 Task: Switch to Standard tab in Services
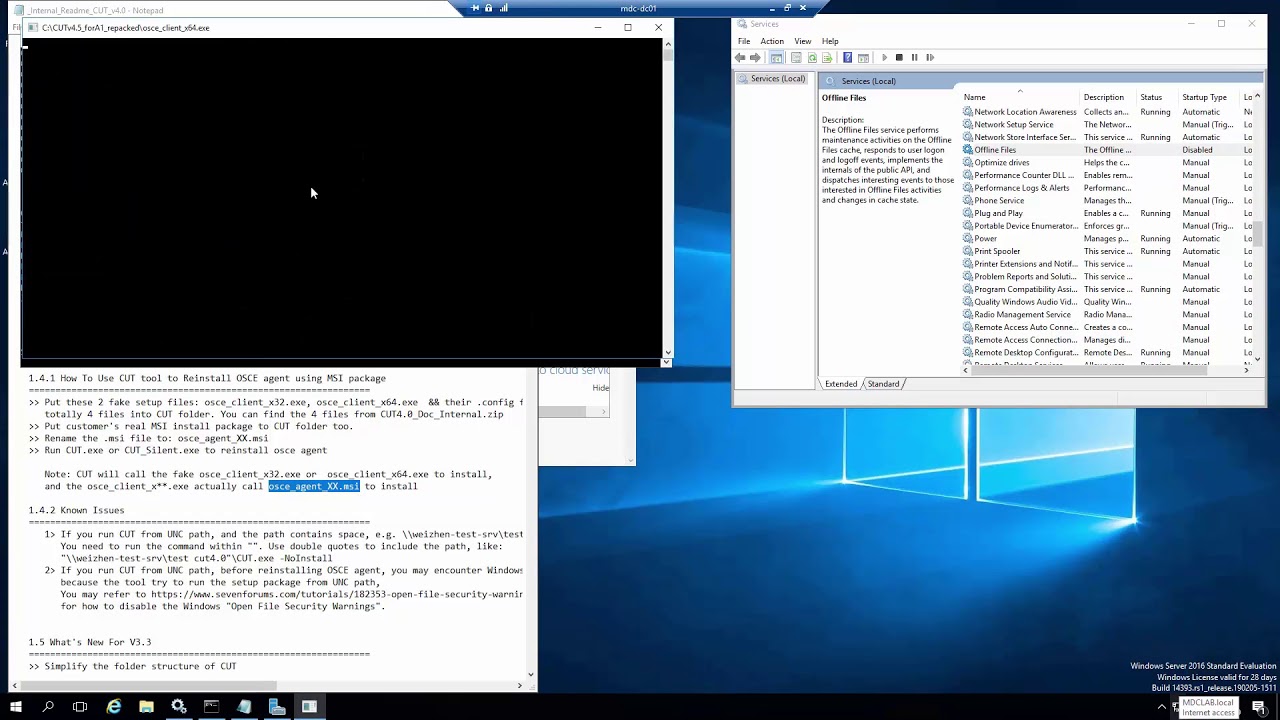883,384
